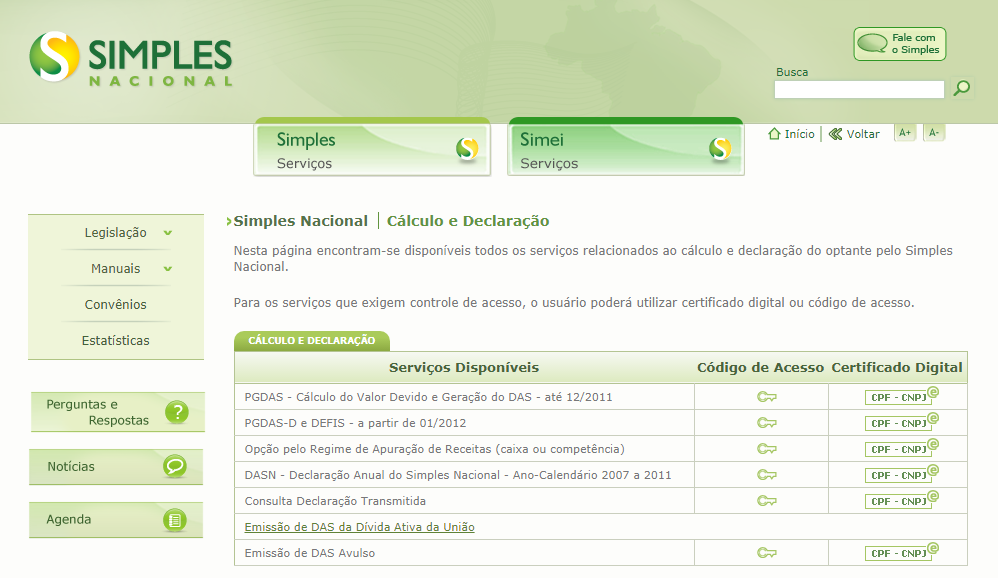
Task: Click the A- text size button
Action: (933, 132)
